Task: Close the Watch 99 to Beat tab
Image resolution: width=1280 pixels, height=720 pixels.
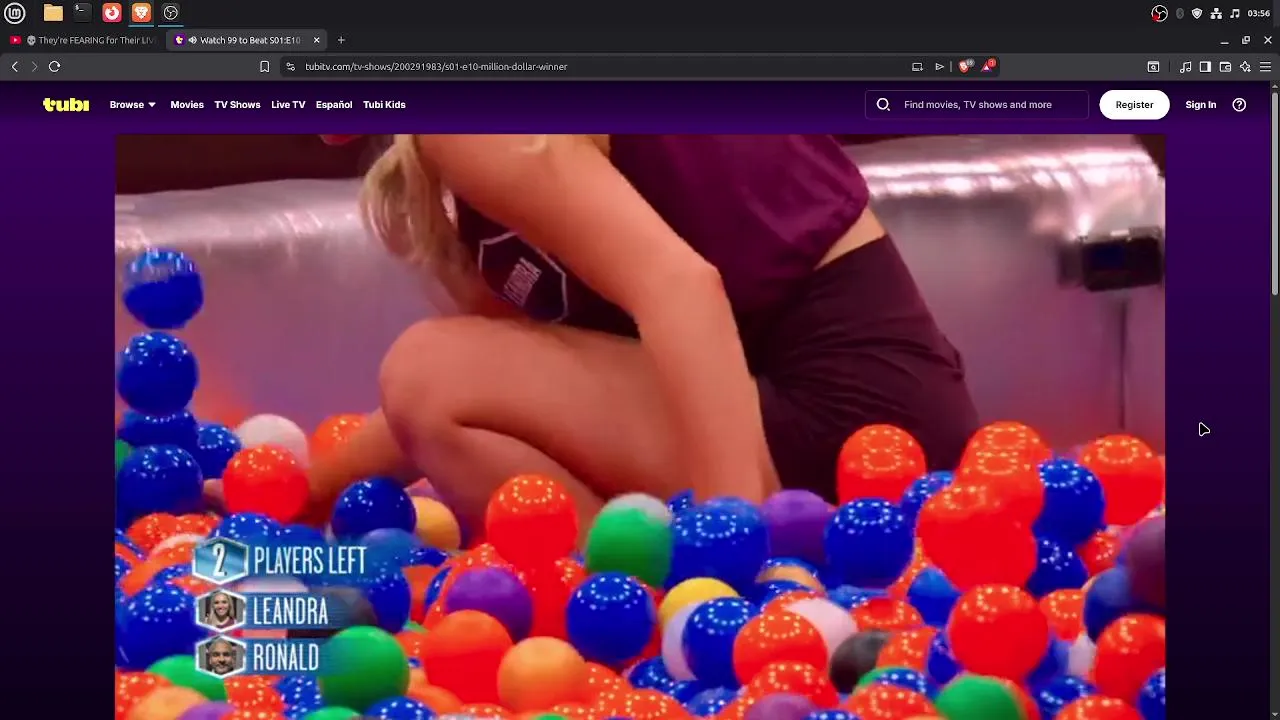Action: (317, 40)
